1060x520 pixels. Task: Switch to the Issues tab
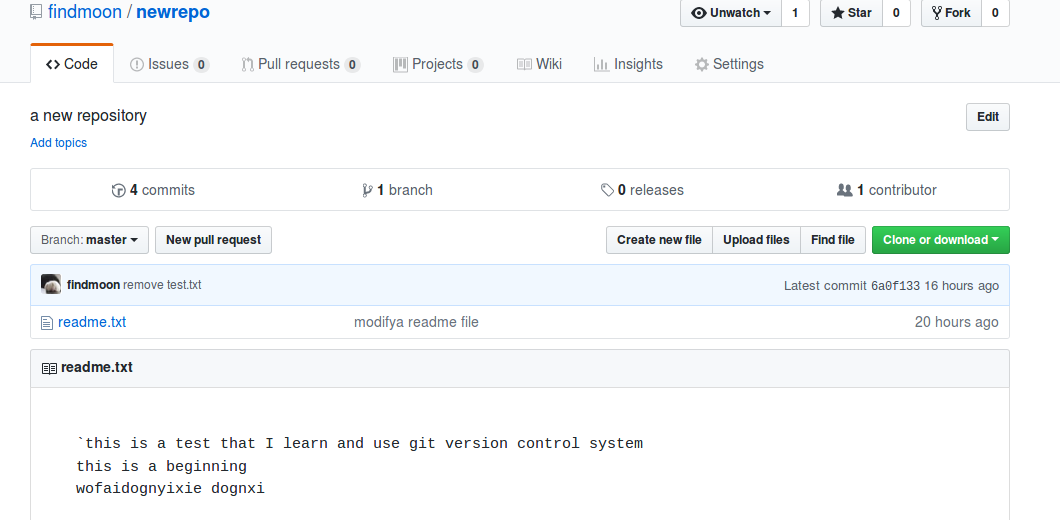click(x=168, y=64)
